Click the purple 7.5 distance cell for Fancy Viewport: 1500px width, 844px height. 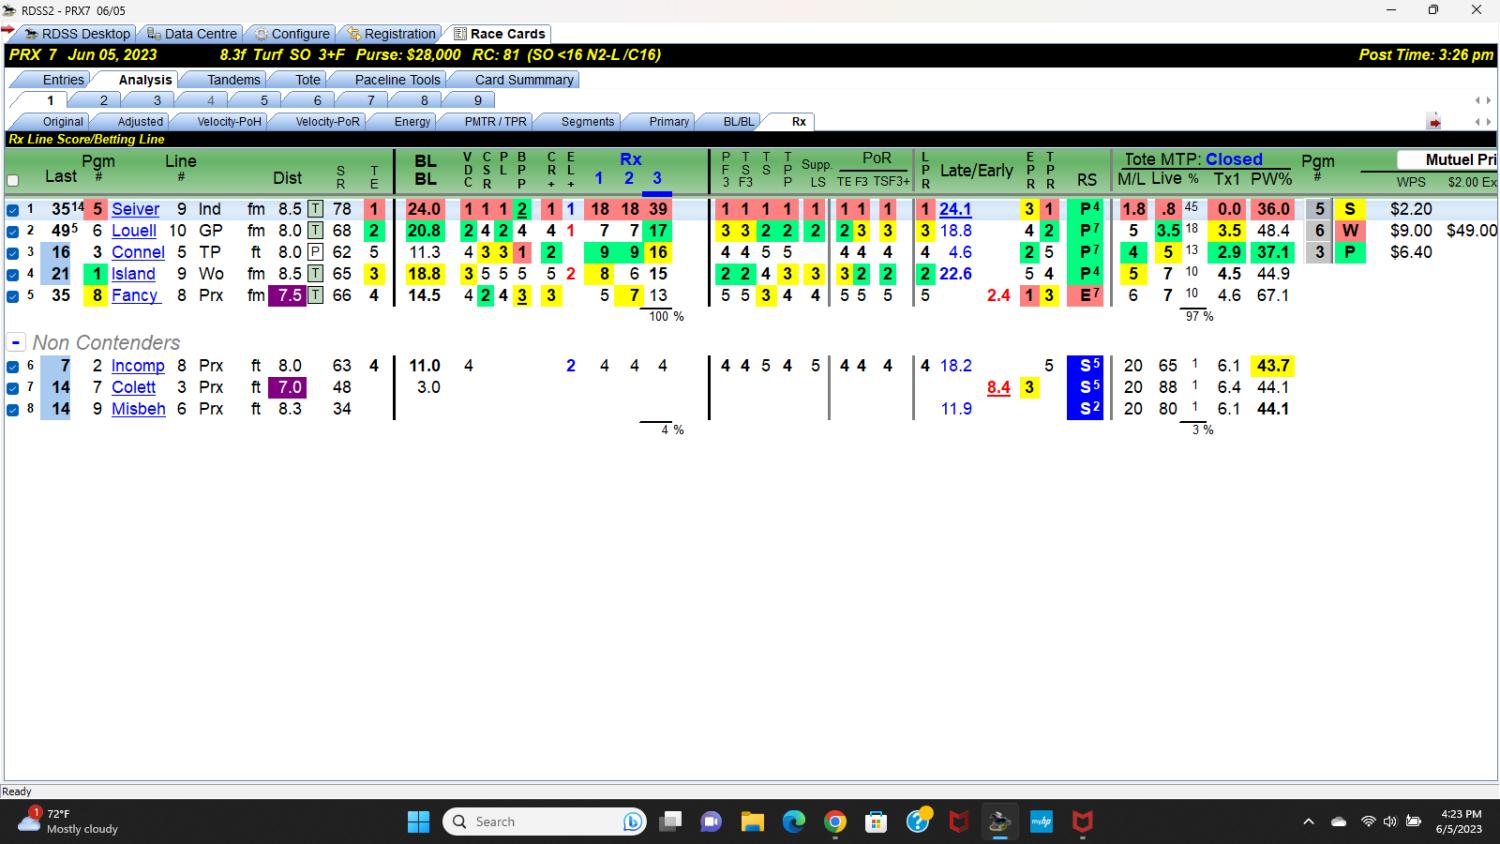coord(287,295)
